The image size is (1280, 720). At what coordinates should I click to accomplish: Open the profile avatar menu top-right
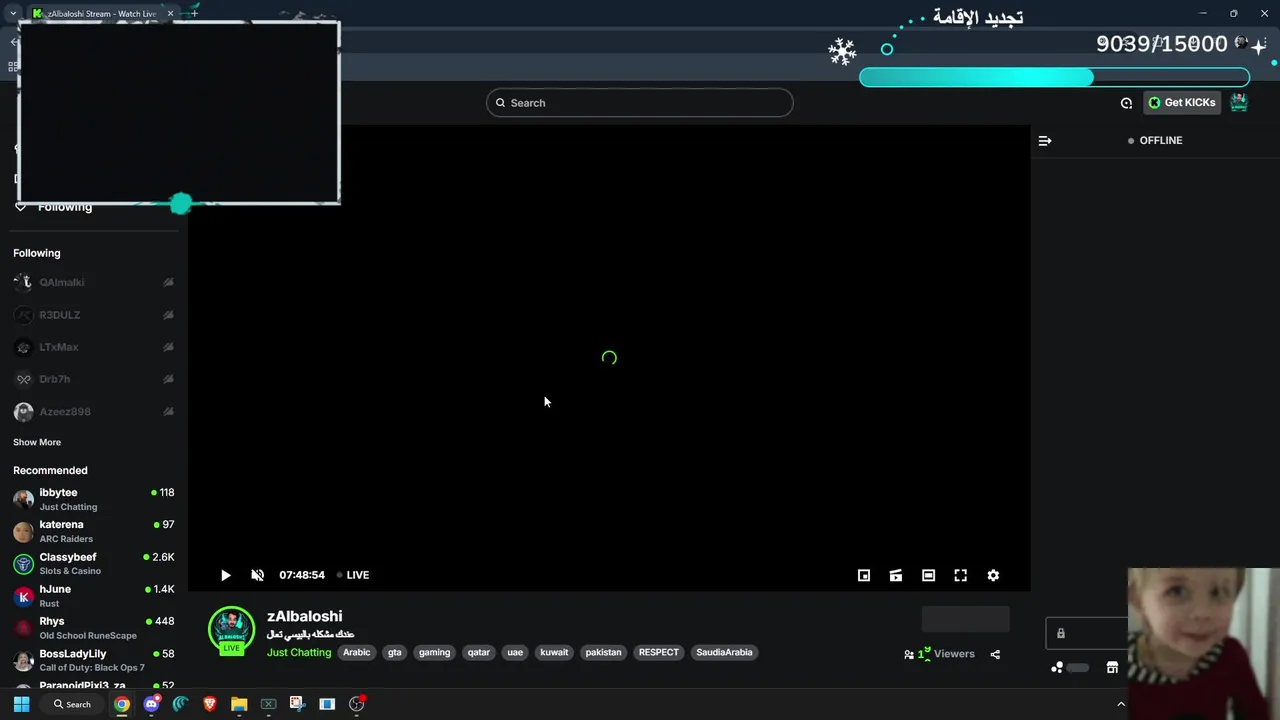(x=1239, y=102)
